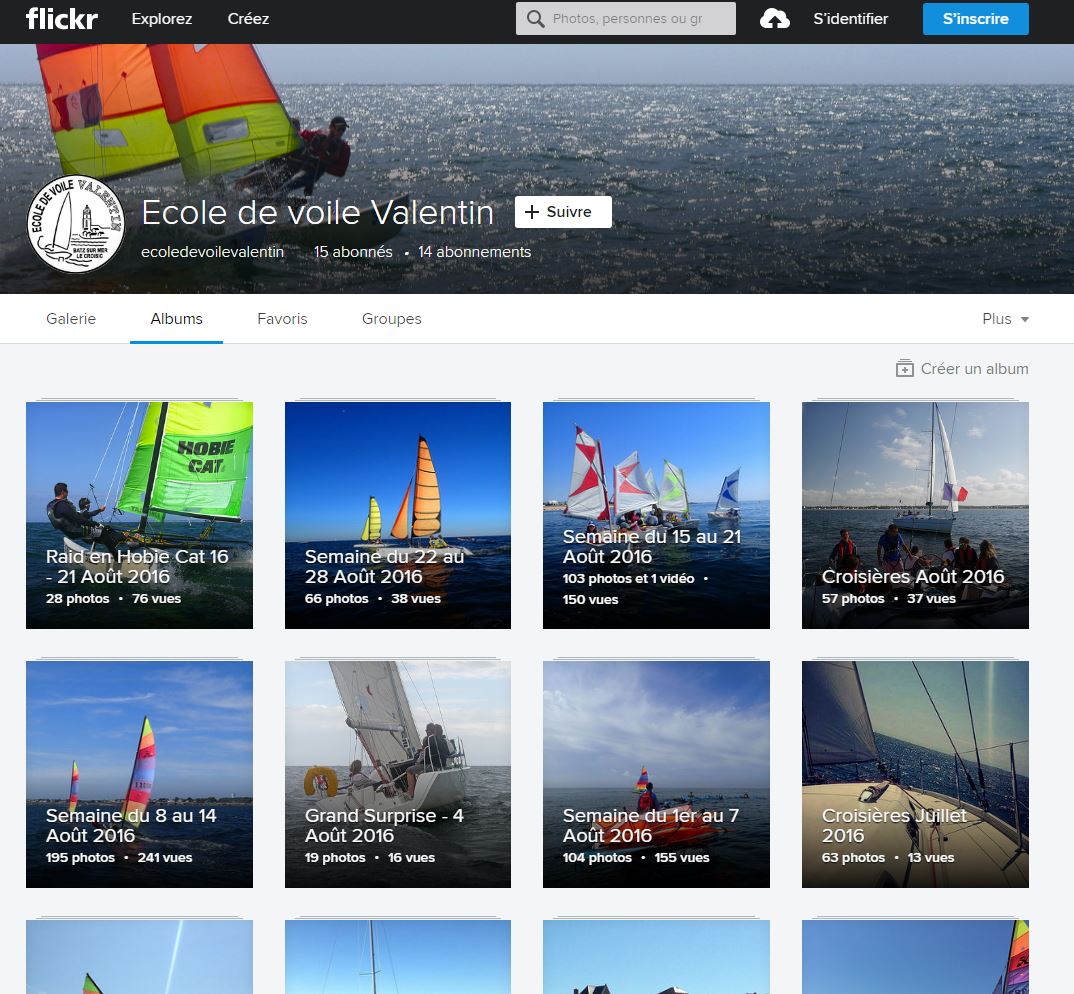This screenshot has height=994, width=1074.
Task: Open the 15 abonnés list
Action: pyautogui.click(x=353, y=252)
